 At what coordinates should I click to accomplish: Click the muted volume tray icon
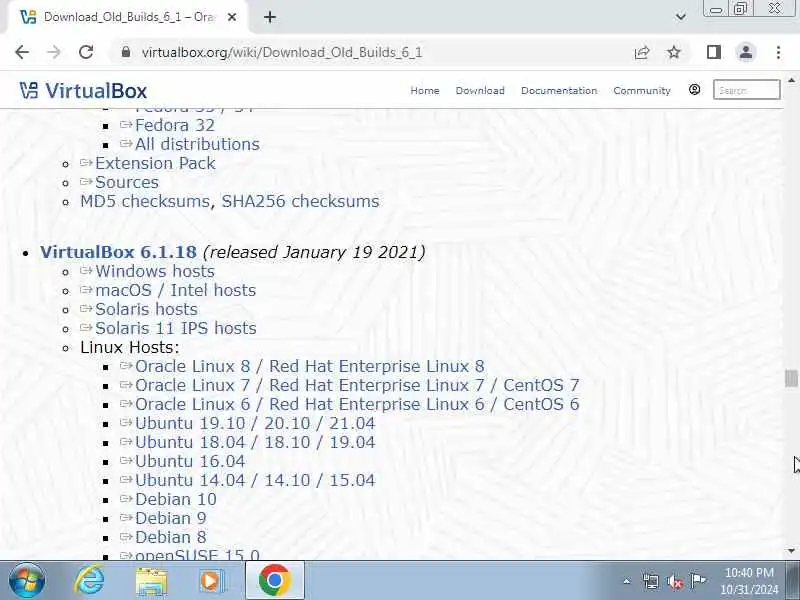(674, 581)
